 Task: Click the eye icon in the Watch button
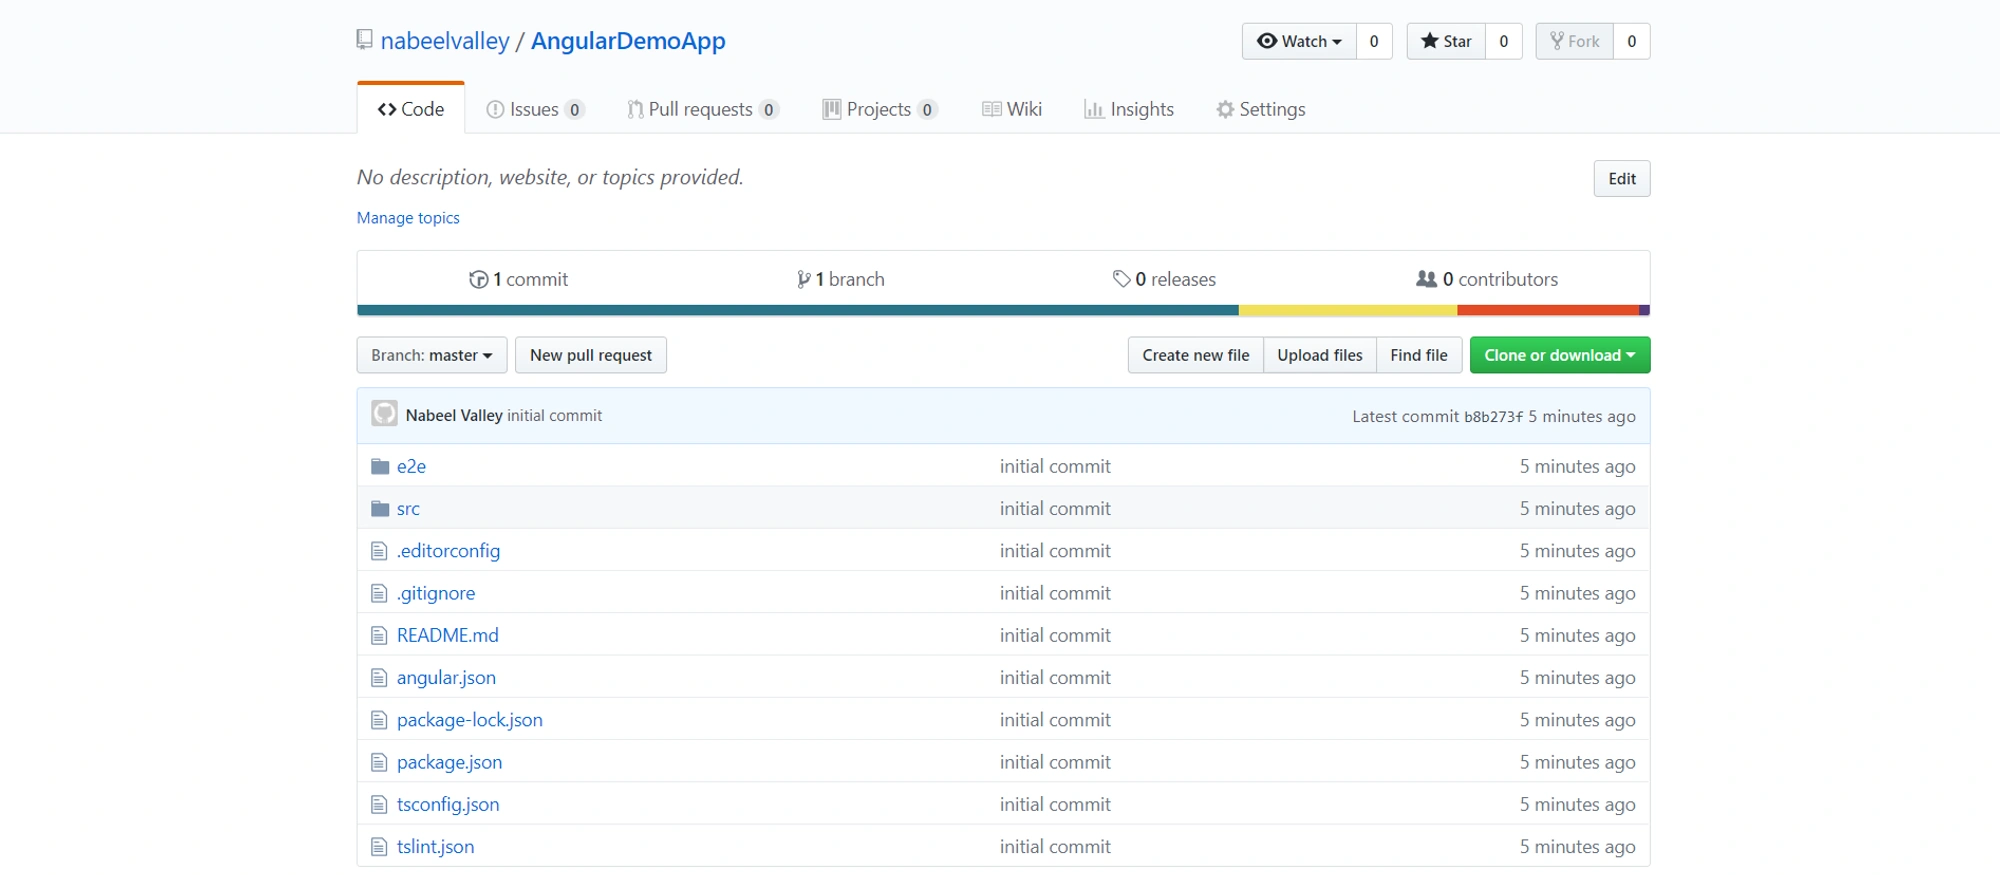click(x=1267, y=41)
